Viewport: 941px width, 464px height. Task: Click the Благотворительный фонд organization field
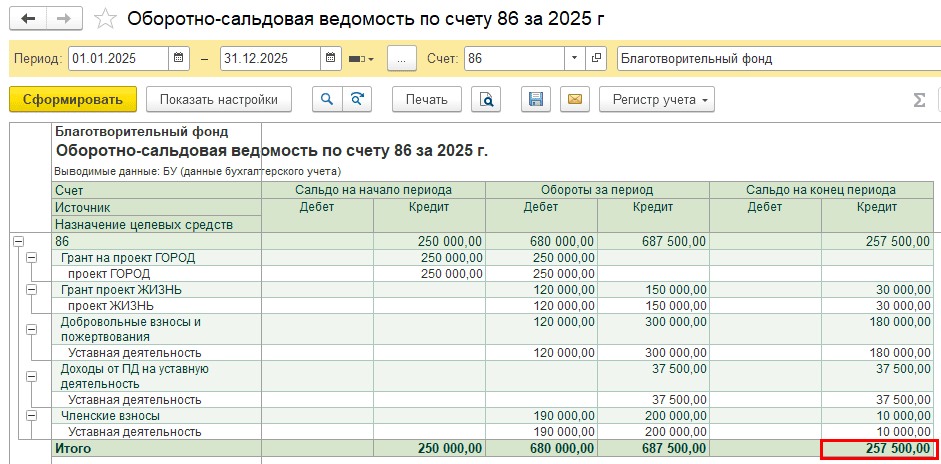coord(776,59)
